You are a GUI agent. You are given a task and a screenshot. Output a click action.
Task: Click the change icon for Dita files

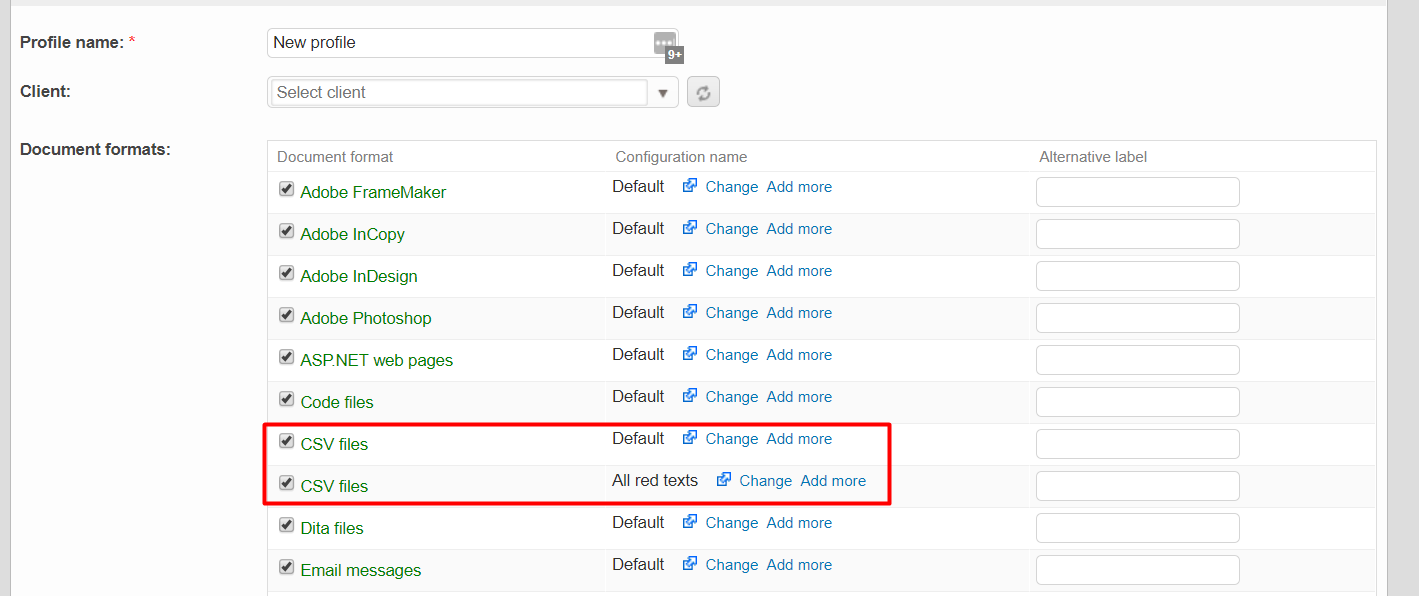pos(690,522)
